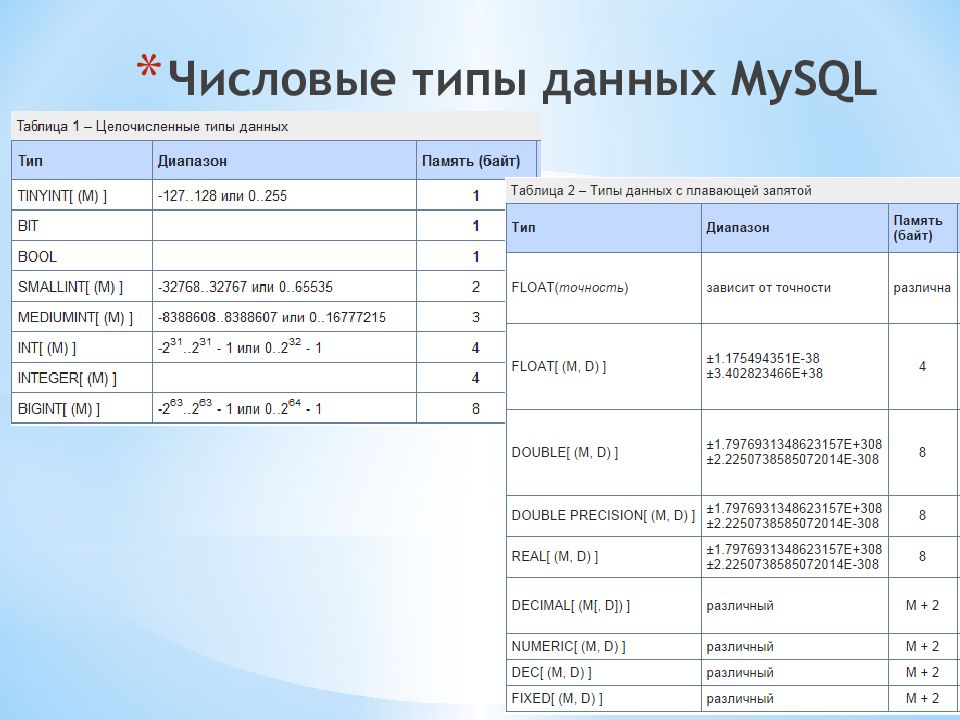Click 'M + 2' in the DECIMAL row

tap(922, 605)
